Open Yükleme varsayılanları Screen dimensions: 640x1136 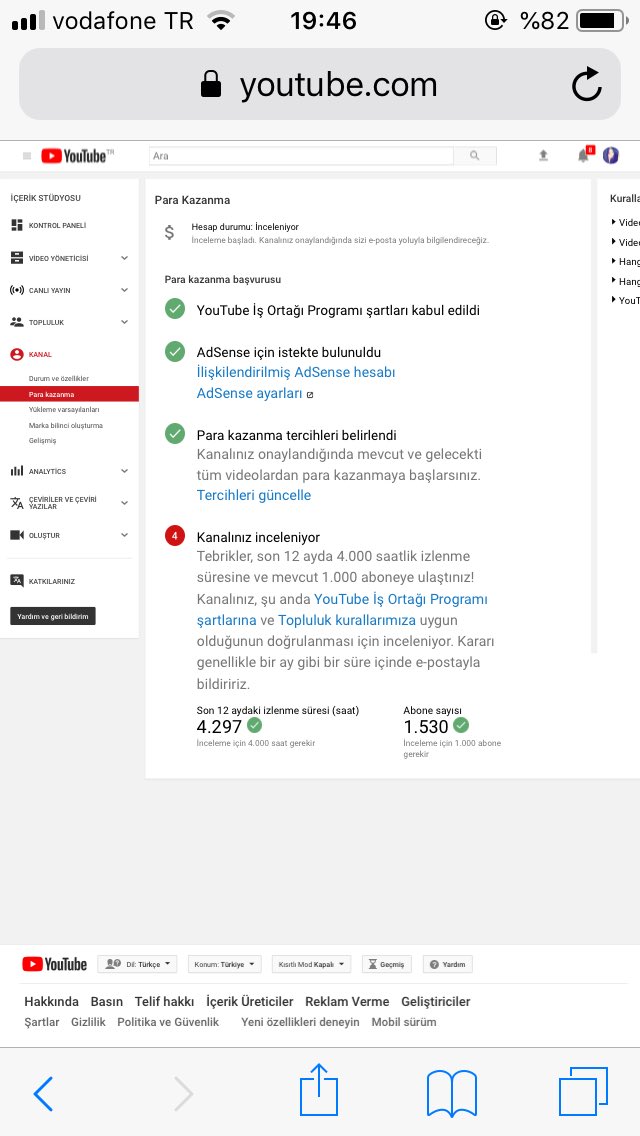(64, 409)
